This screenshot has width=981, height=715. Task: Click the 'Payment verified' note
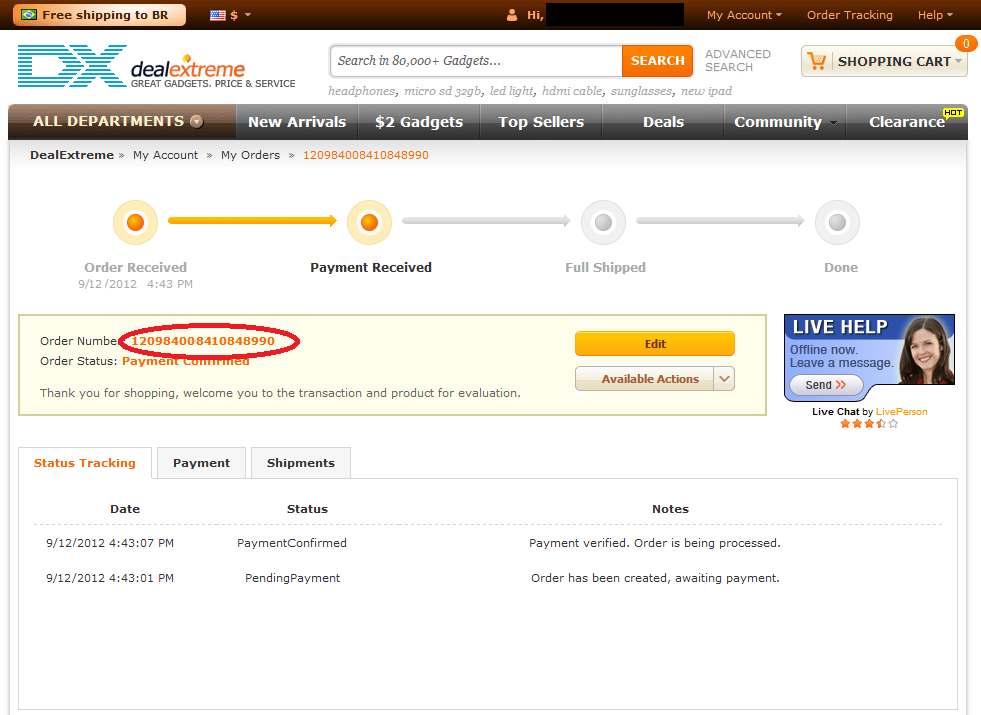point(655,543)
